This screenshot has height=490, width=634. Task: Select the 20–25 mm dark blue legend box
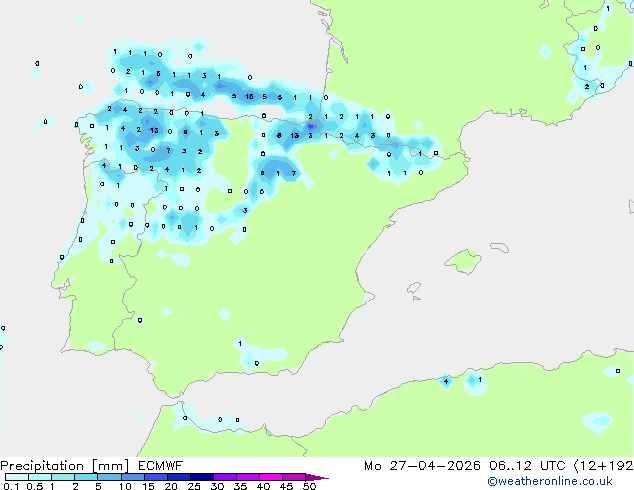[178, 477]
